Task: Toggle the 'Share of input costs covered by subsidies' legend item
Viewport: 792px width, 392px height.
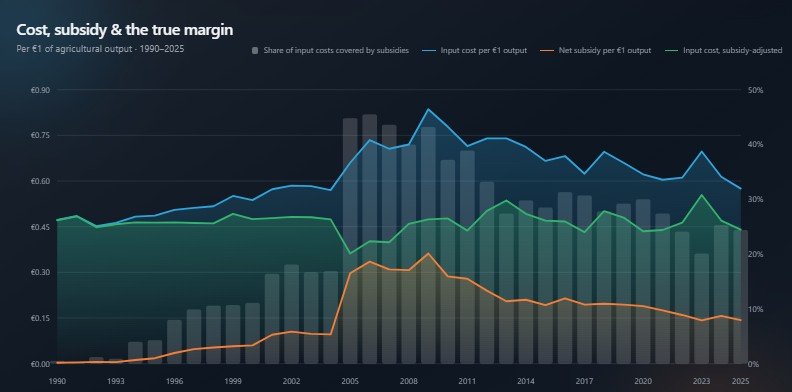Action: [x=330, y=51]
